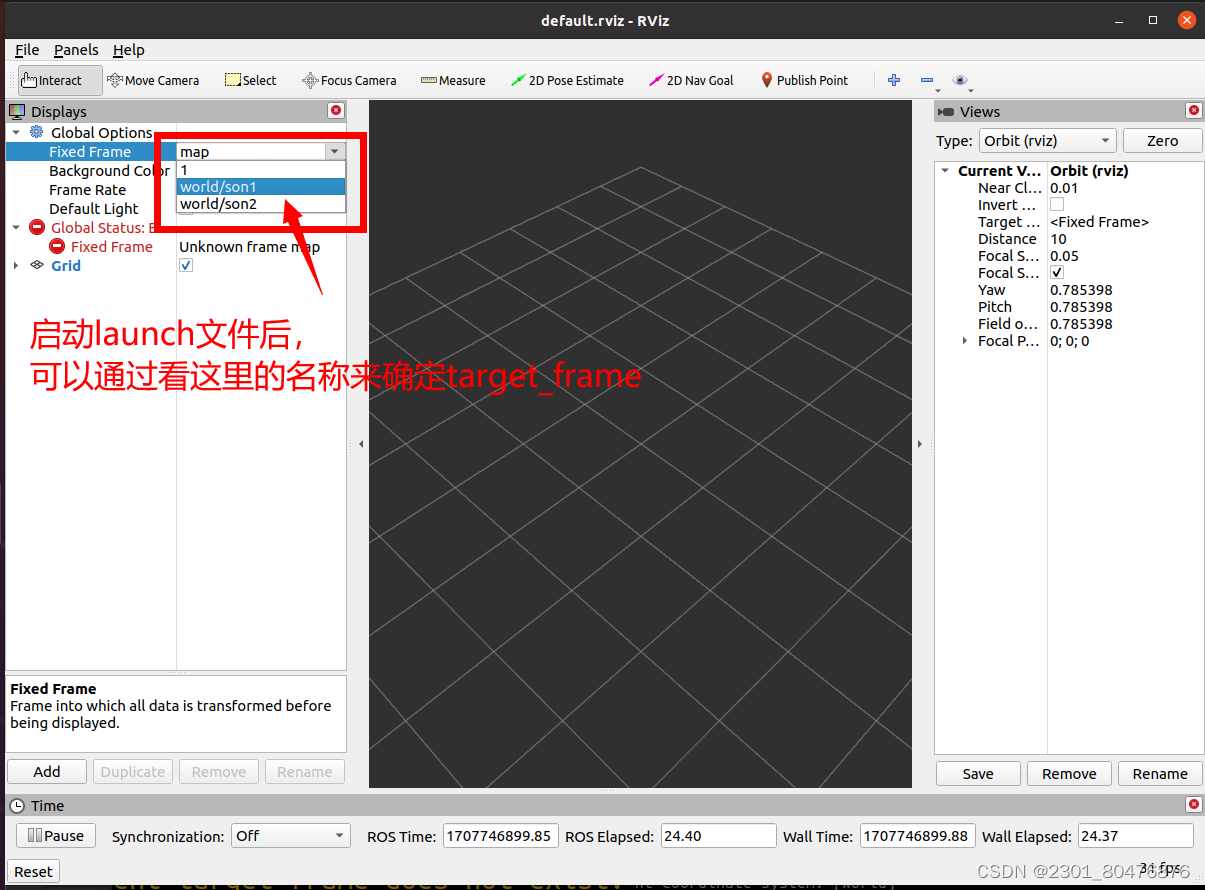Select the Focus Camera tool
The width and height of the screenshot is (1205, 890).
pyautogui.click(x=349, y=80)
